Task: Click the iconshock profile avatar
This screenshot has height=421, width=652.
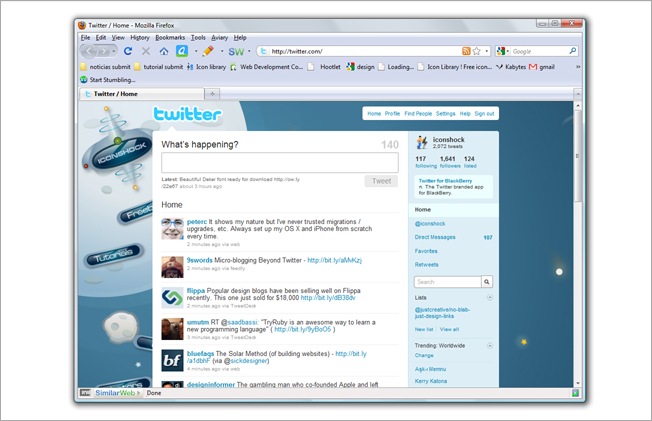Action: (x=422, y=142)
